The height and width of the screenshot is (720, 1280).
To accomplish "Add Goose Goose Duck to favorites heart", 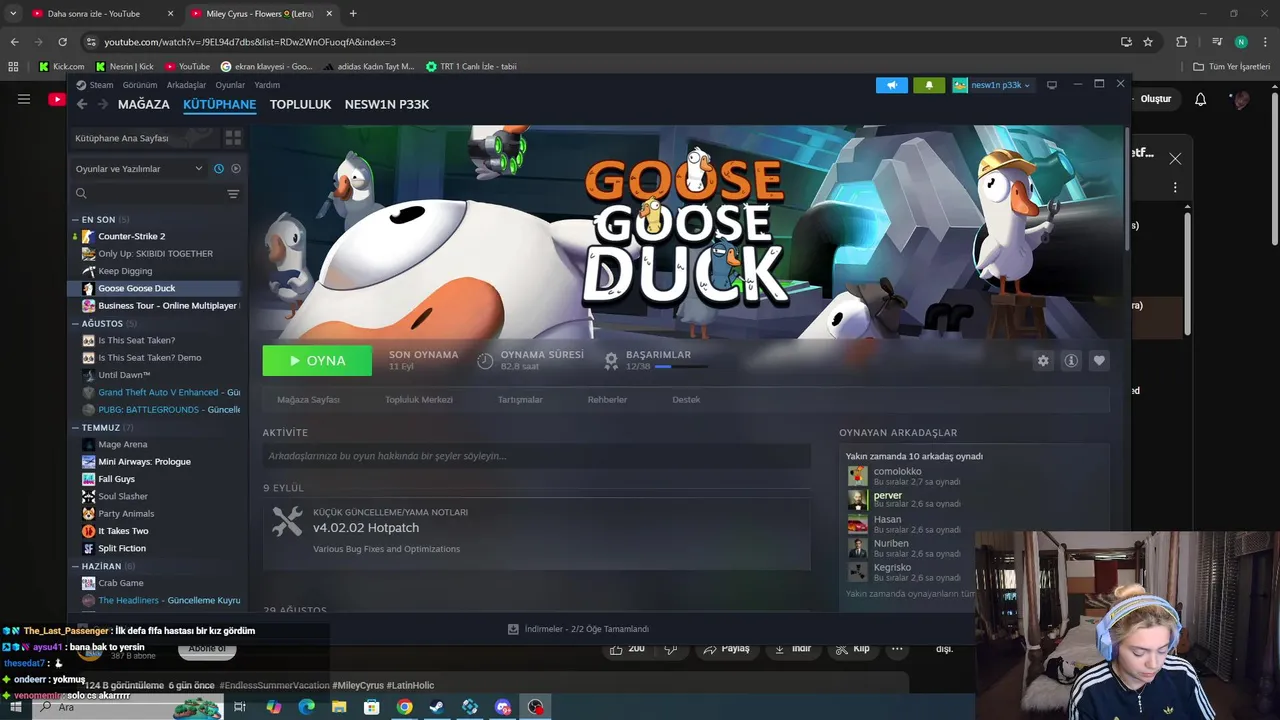I will pyautogui.click(x=1099, y=361).
